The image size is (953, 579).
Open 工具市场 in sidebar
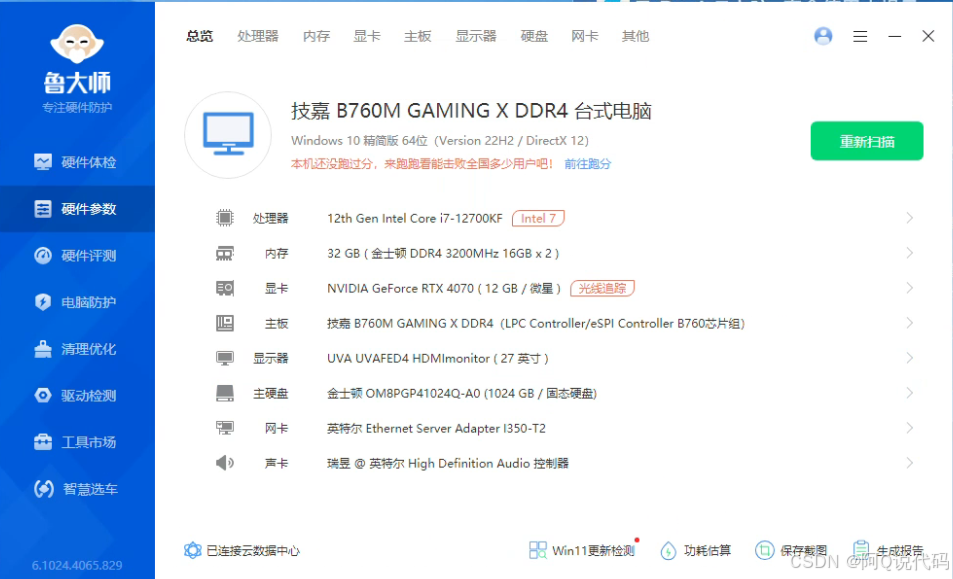click(77, 442)
